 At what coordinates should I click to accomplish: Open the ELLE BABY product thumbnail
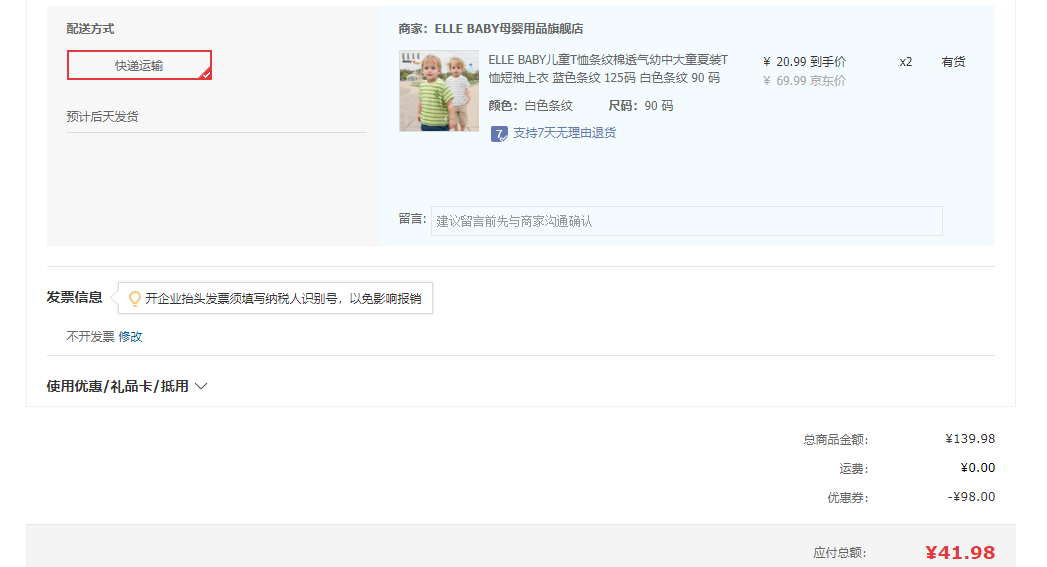click(439, 91)
